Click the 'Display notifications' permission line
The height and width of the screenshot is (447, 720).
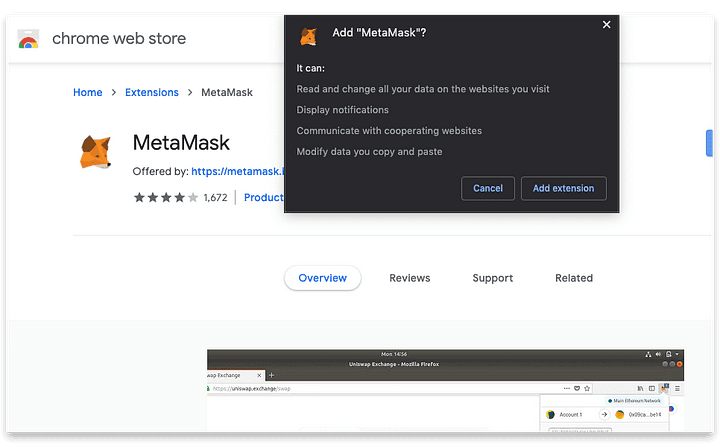(x=343, y=110)
